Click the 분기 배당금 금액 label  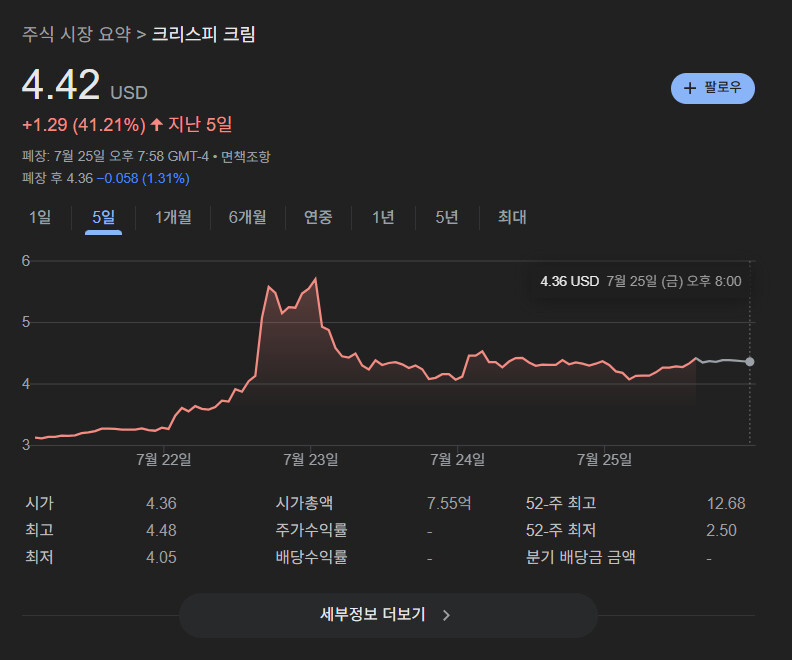580,557
